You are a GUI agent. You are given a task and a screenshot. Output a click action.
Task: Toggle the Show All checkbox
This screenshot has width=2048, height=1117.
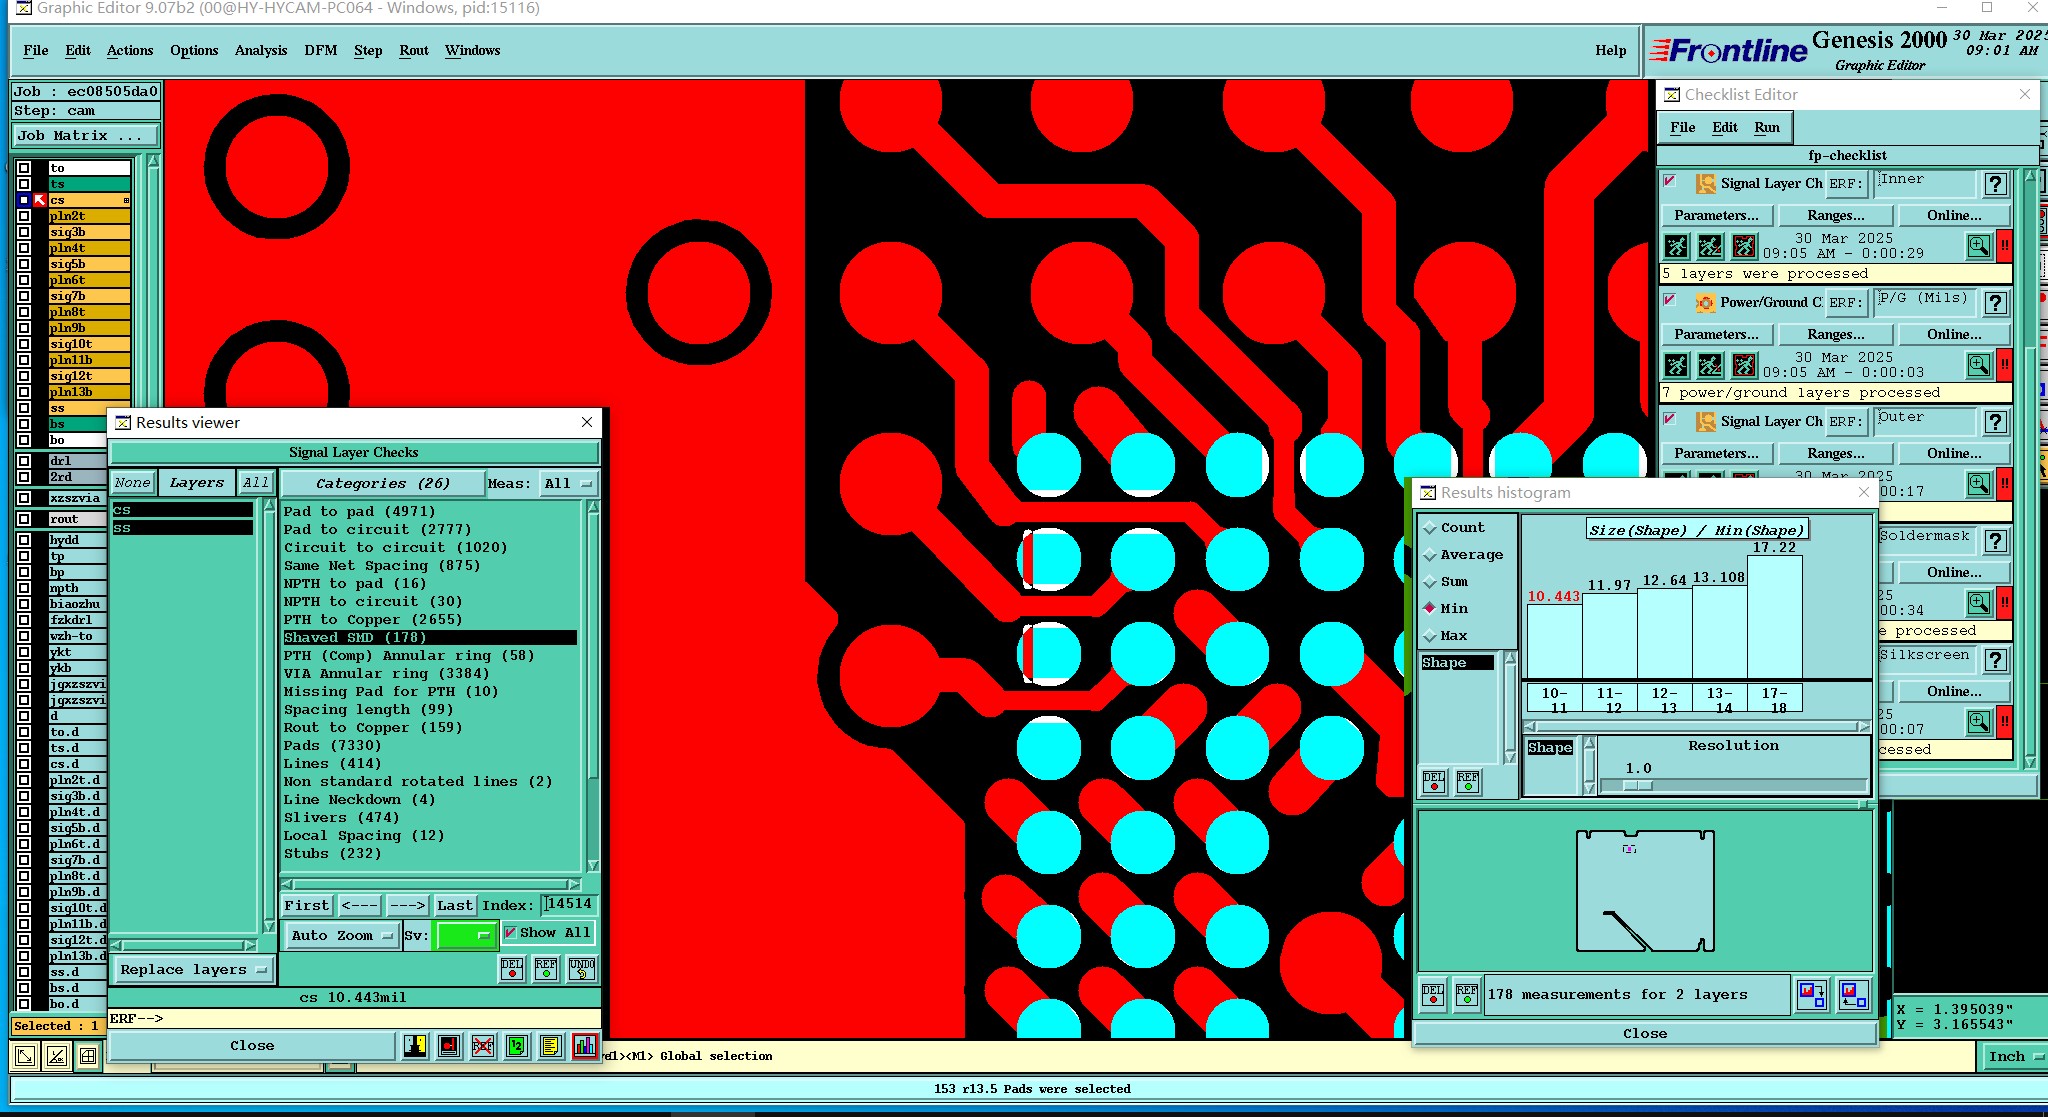pyautogui.click(x=511, y=932)
